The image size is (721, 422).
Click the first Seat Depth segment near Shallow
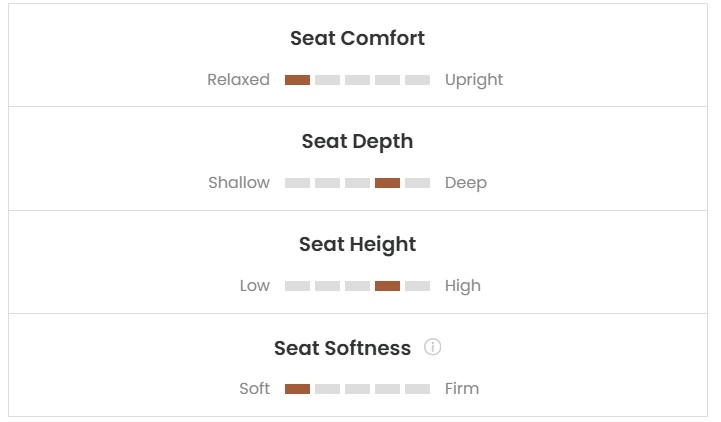point(297,183)
